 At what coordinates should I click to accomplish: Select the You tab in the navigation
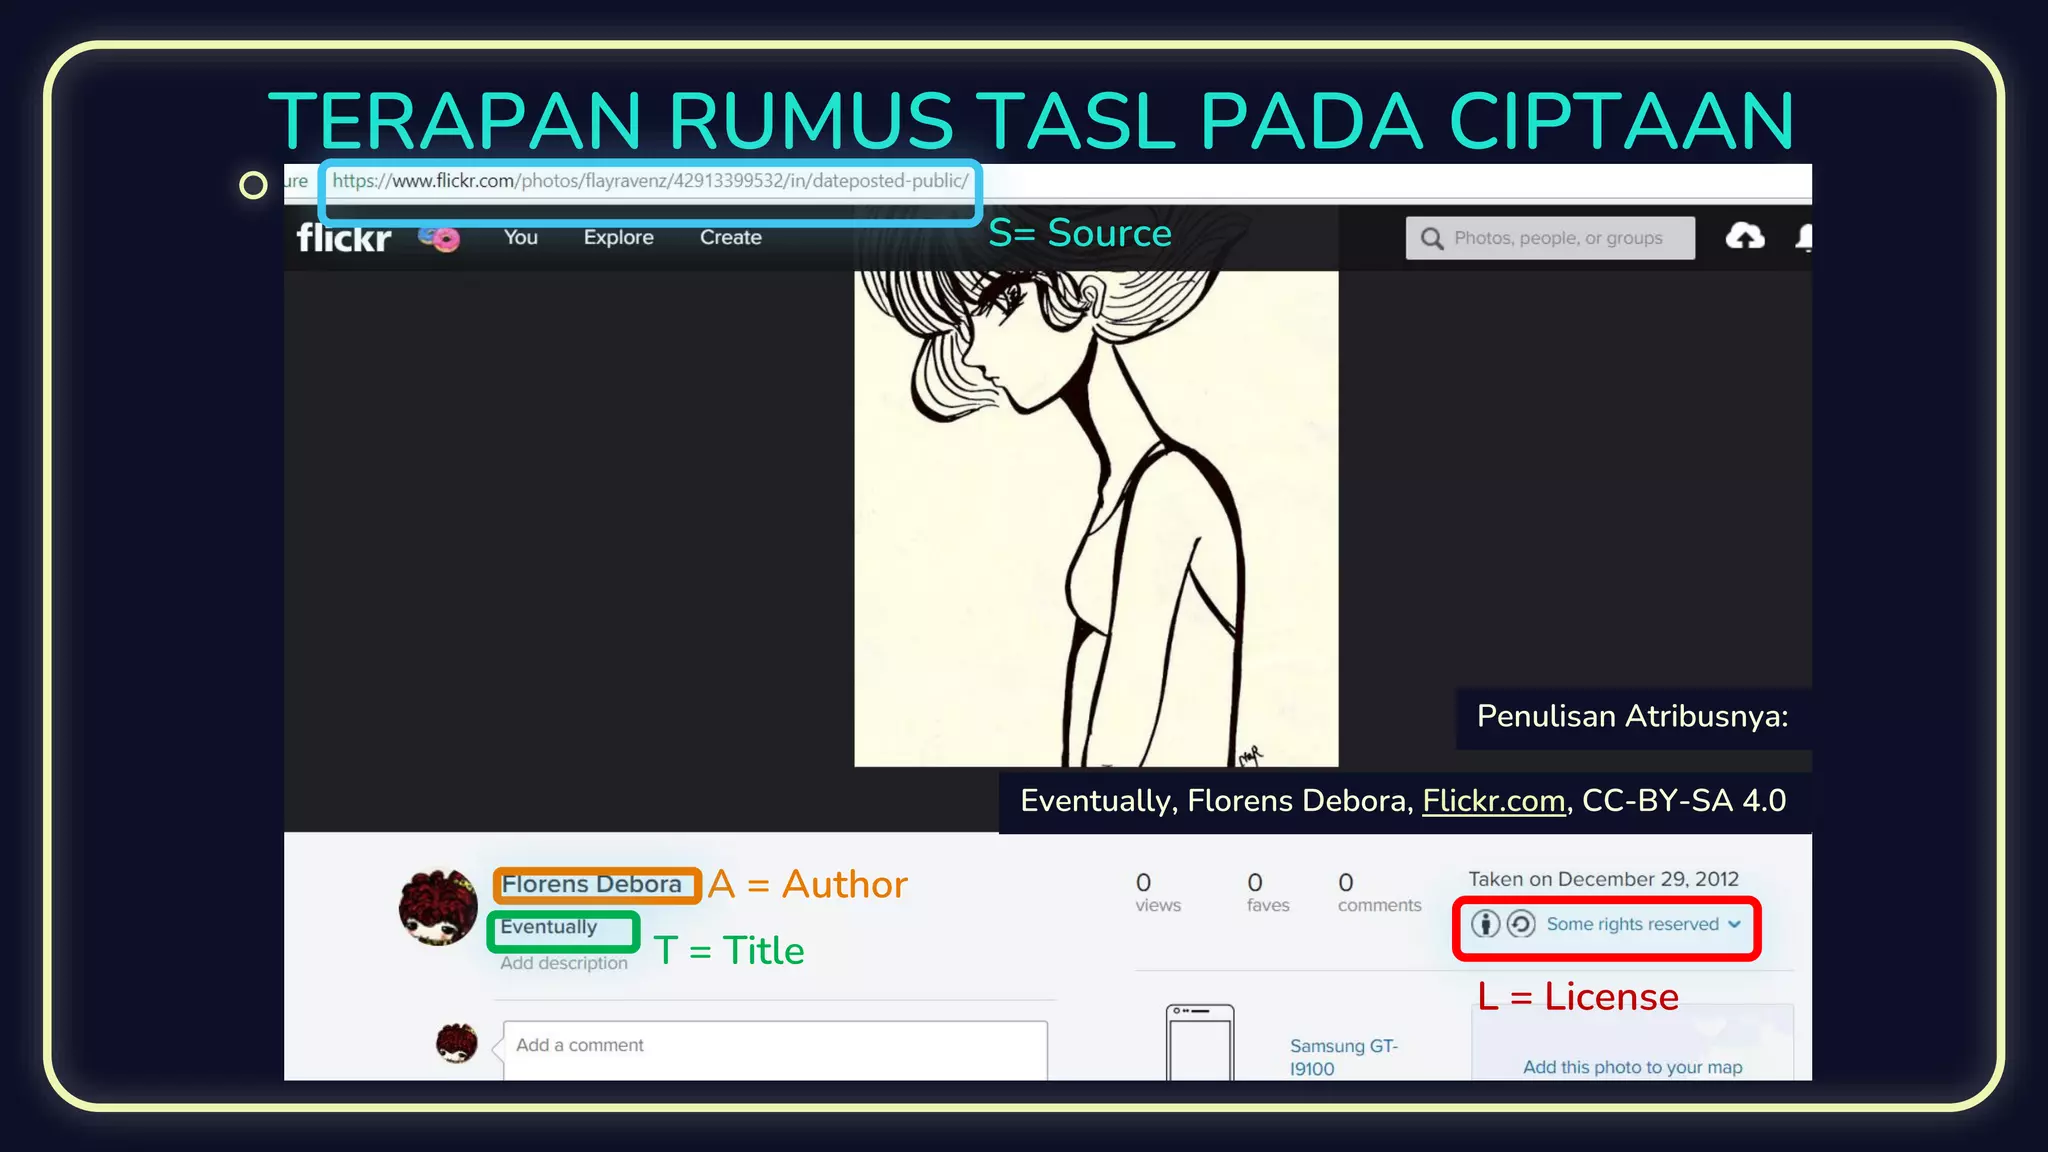(x=519, y=237)
